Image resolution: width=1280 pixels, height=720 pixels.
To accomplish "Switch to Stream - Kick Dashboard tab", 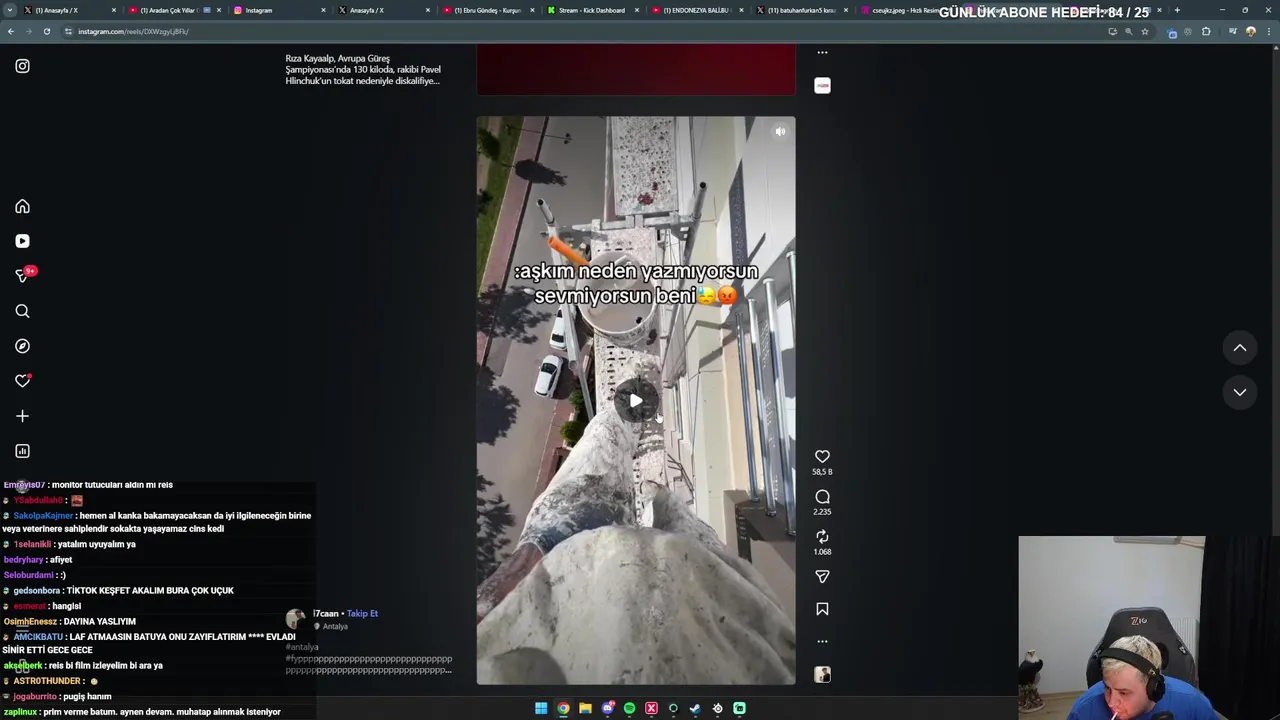I will (x=592, y=10).
